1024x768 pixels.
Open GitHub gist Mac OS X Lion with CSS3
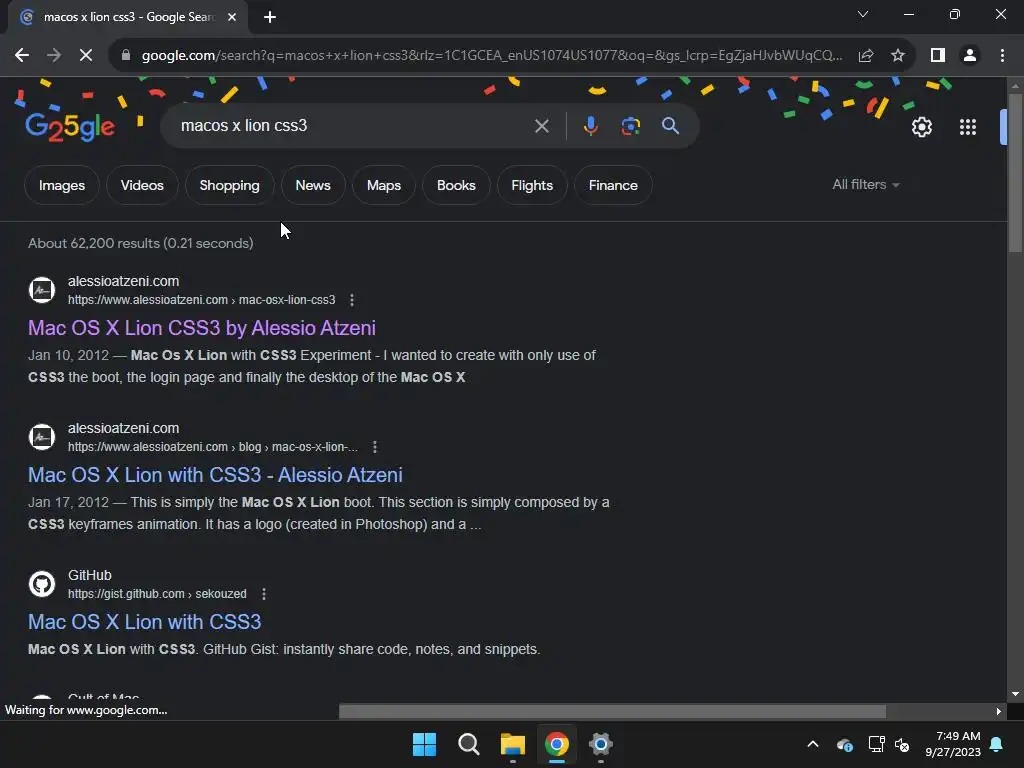coord(144,622)
